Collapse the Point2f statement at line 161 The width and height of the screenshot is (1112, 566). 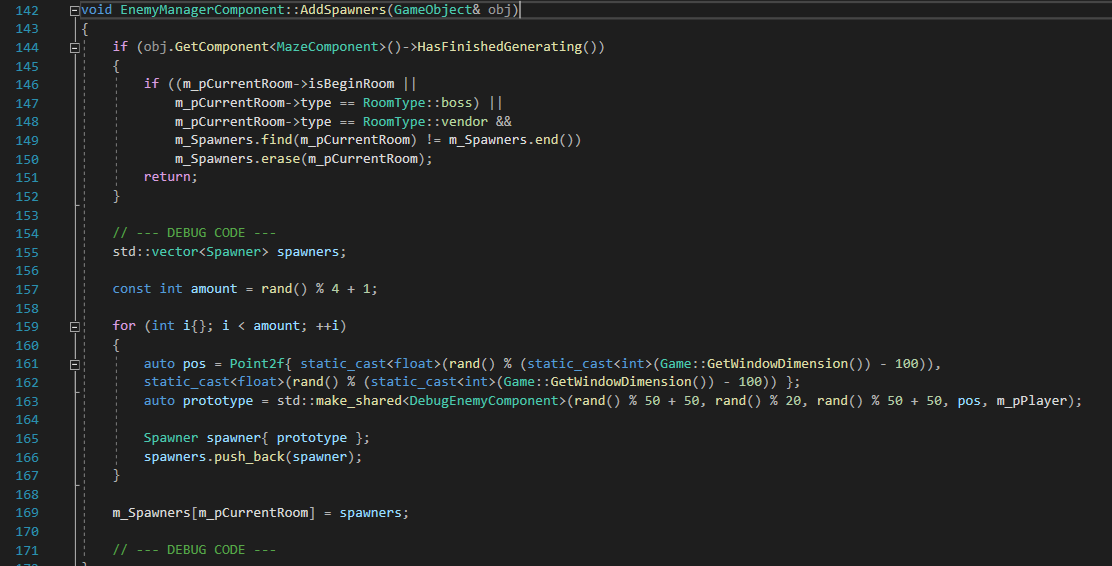coord(74,365)
